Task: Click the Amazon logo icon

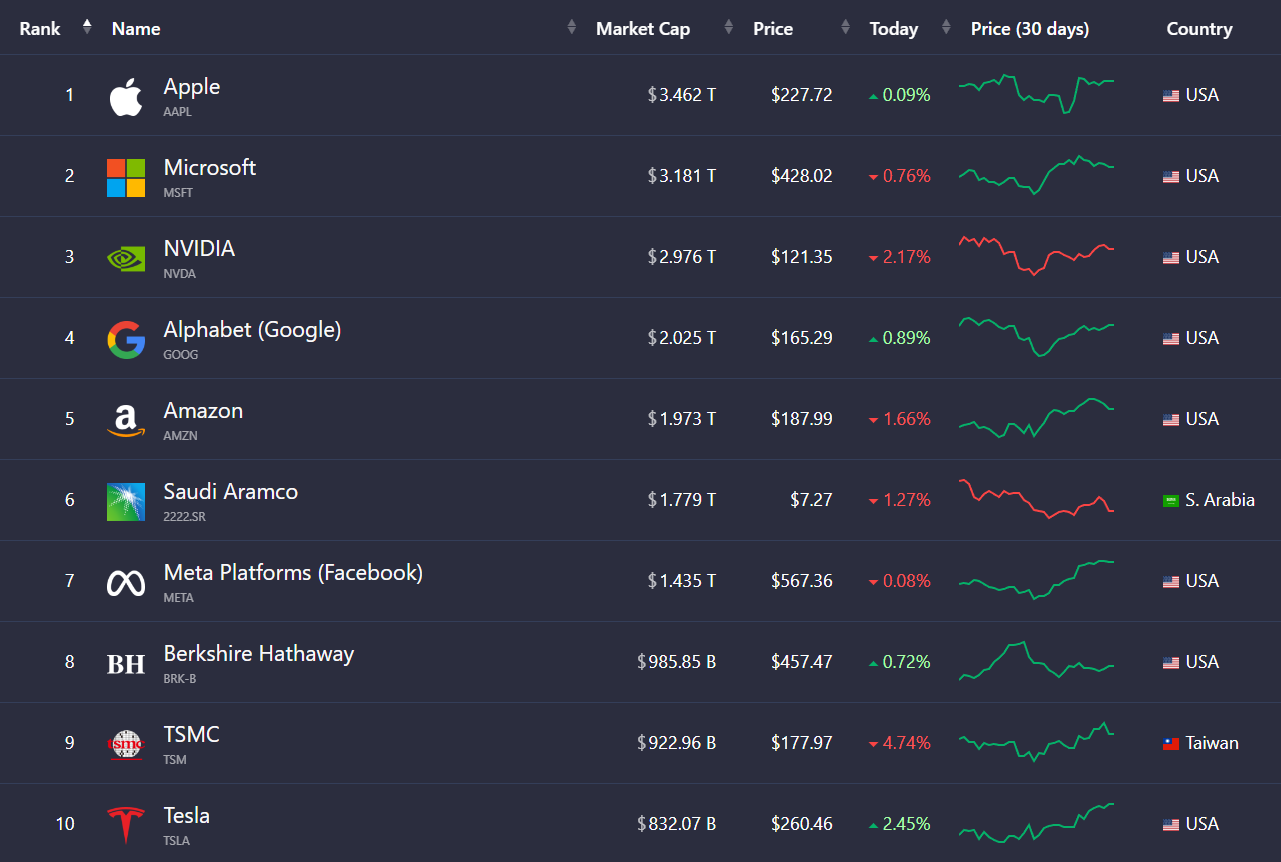Action: [126, 420]
